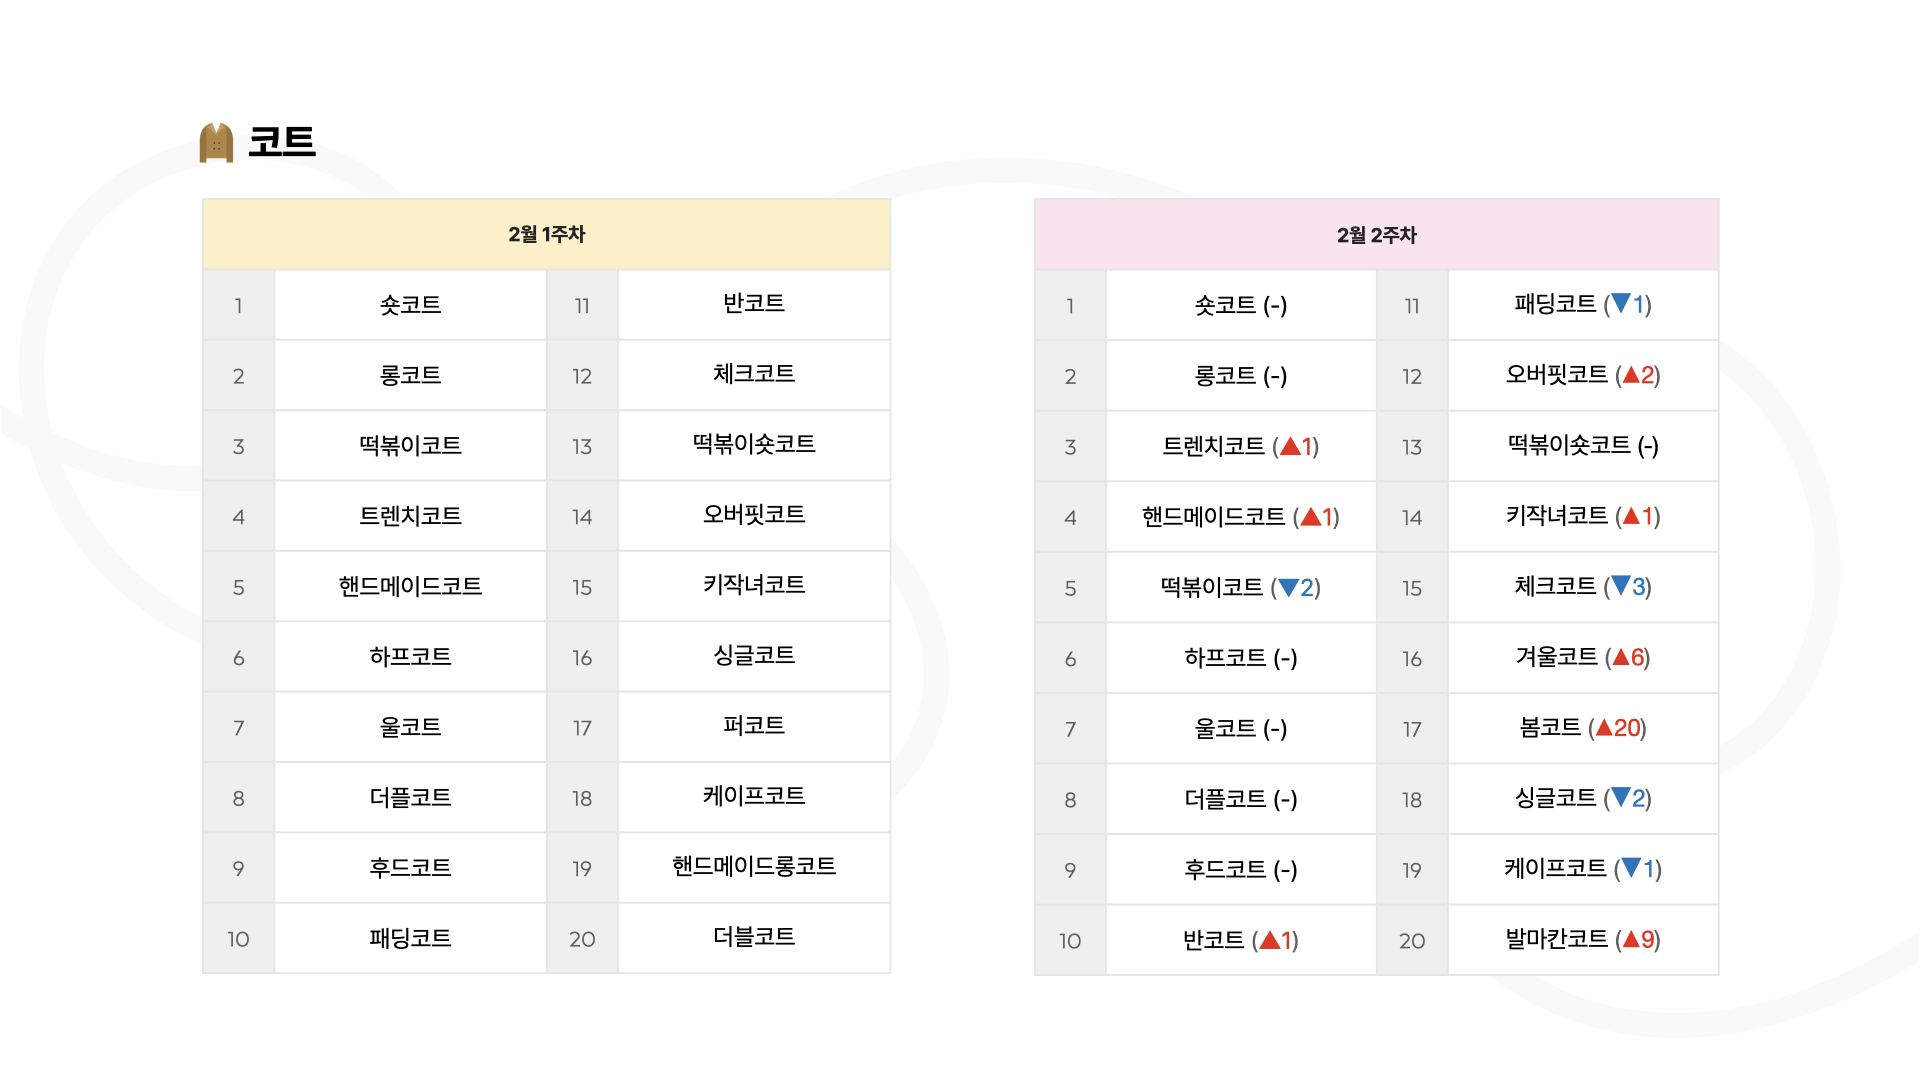Click the 코트 page title text
This screenshot has height=1080, width=1920.
click(282, 141)
